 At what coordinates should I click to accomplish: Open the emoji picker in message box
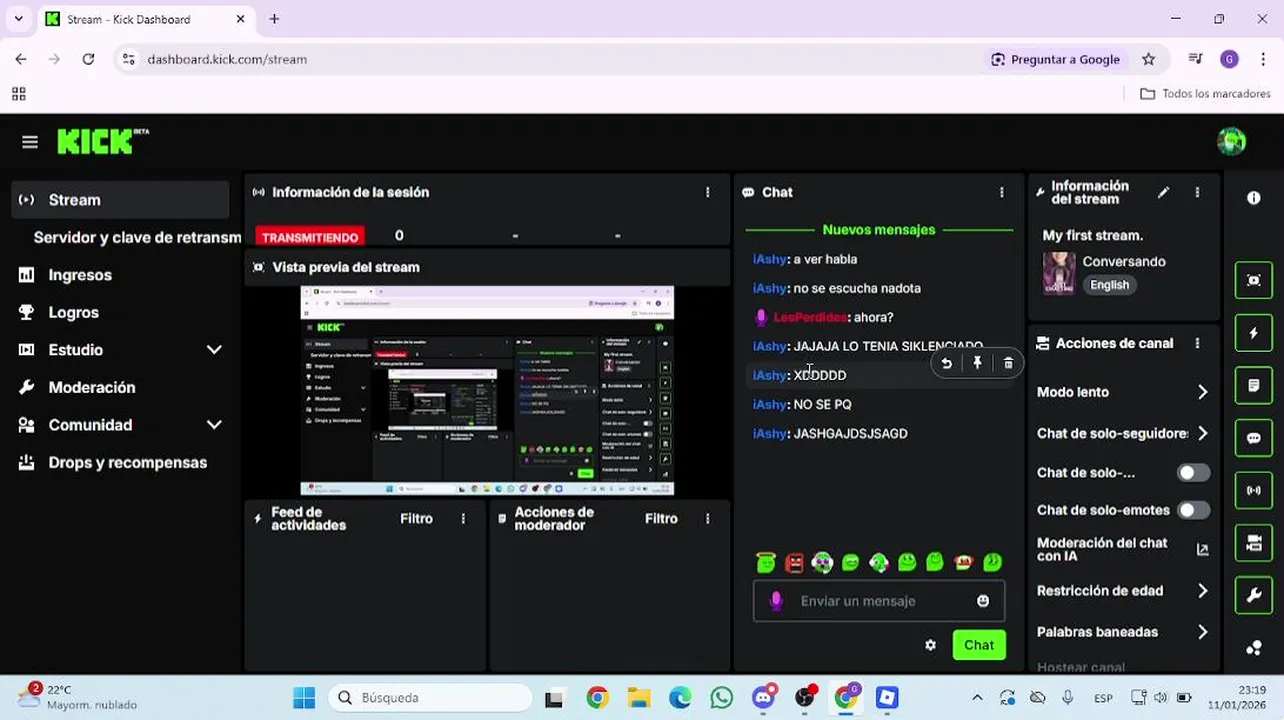(983, 601)
